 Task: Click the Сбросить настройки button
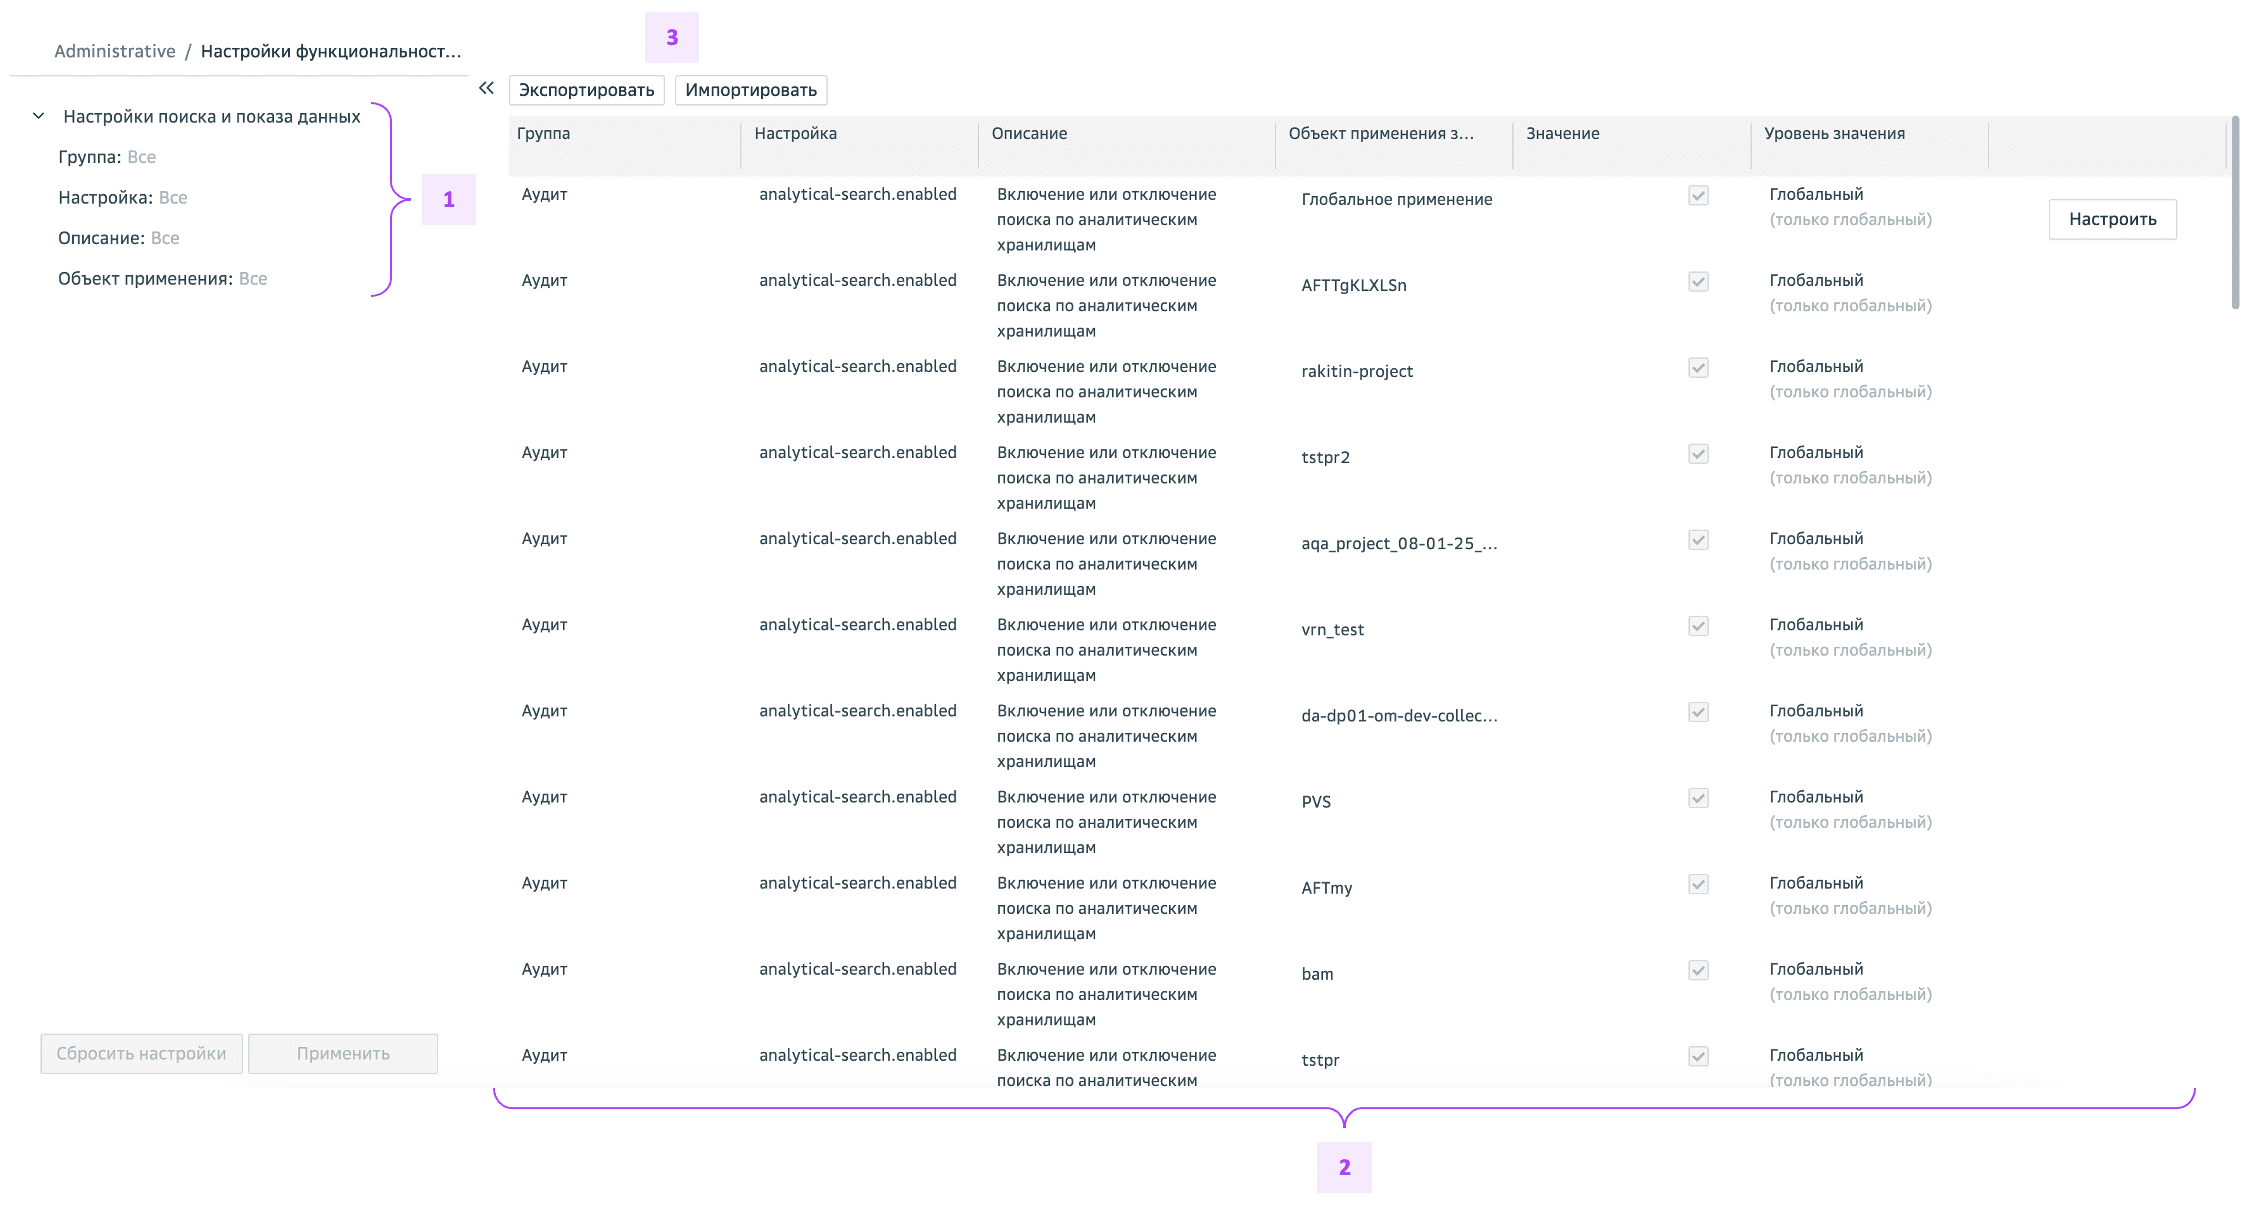point(141,1054)
